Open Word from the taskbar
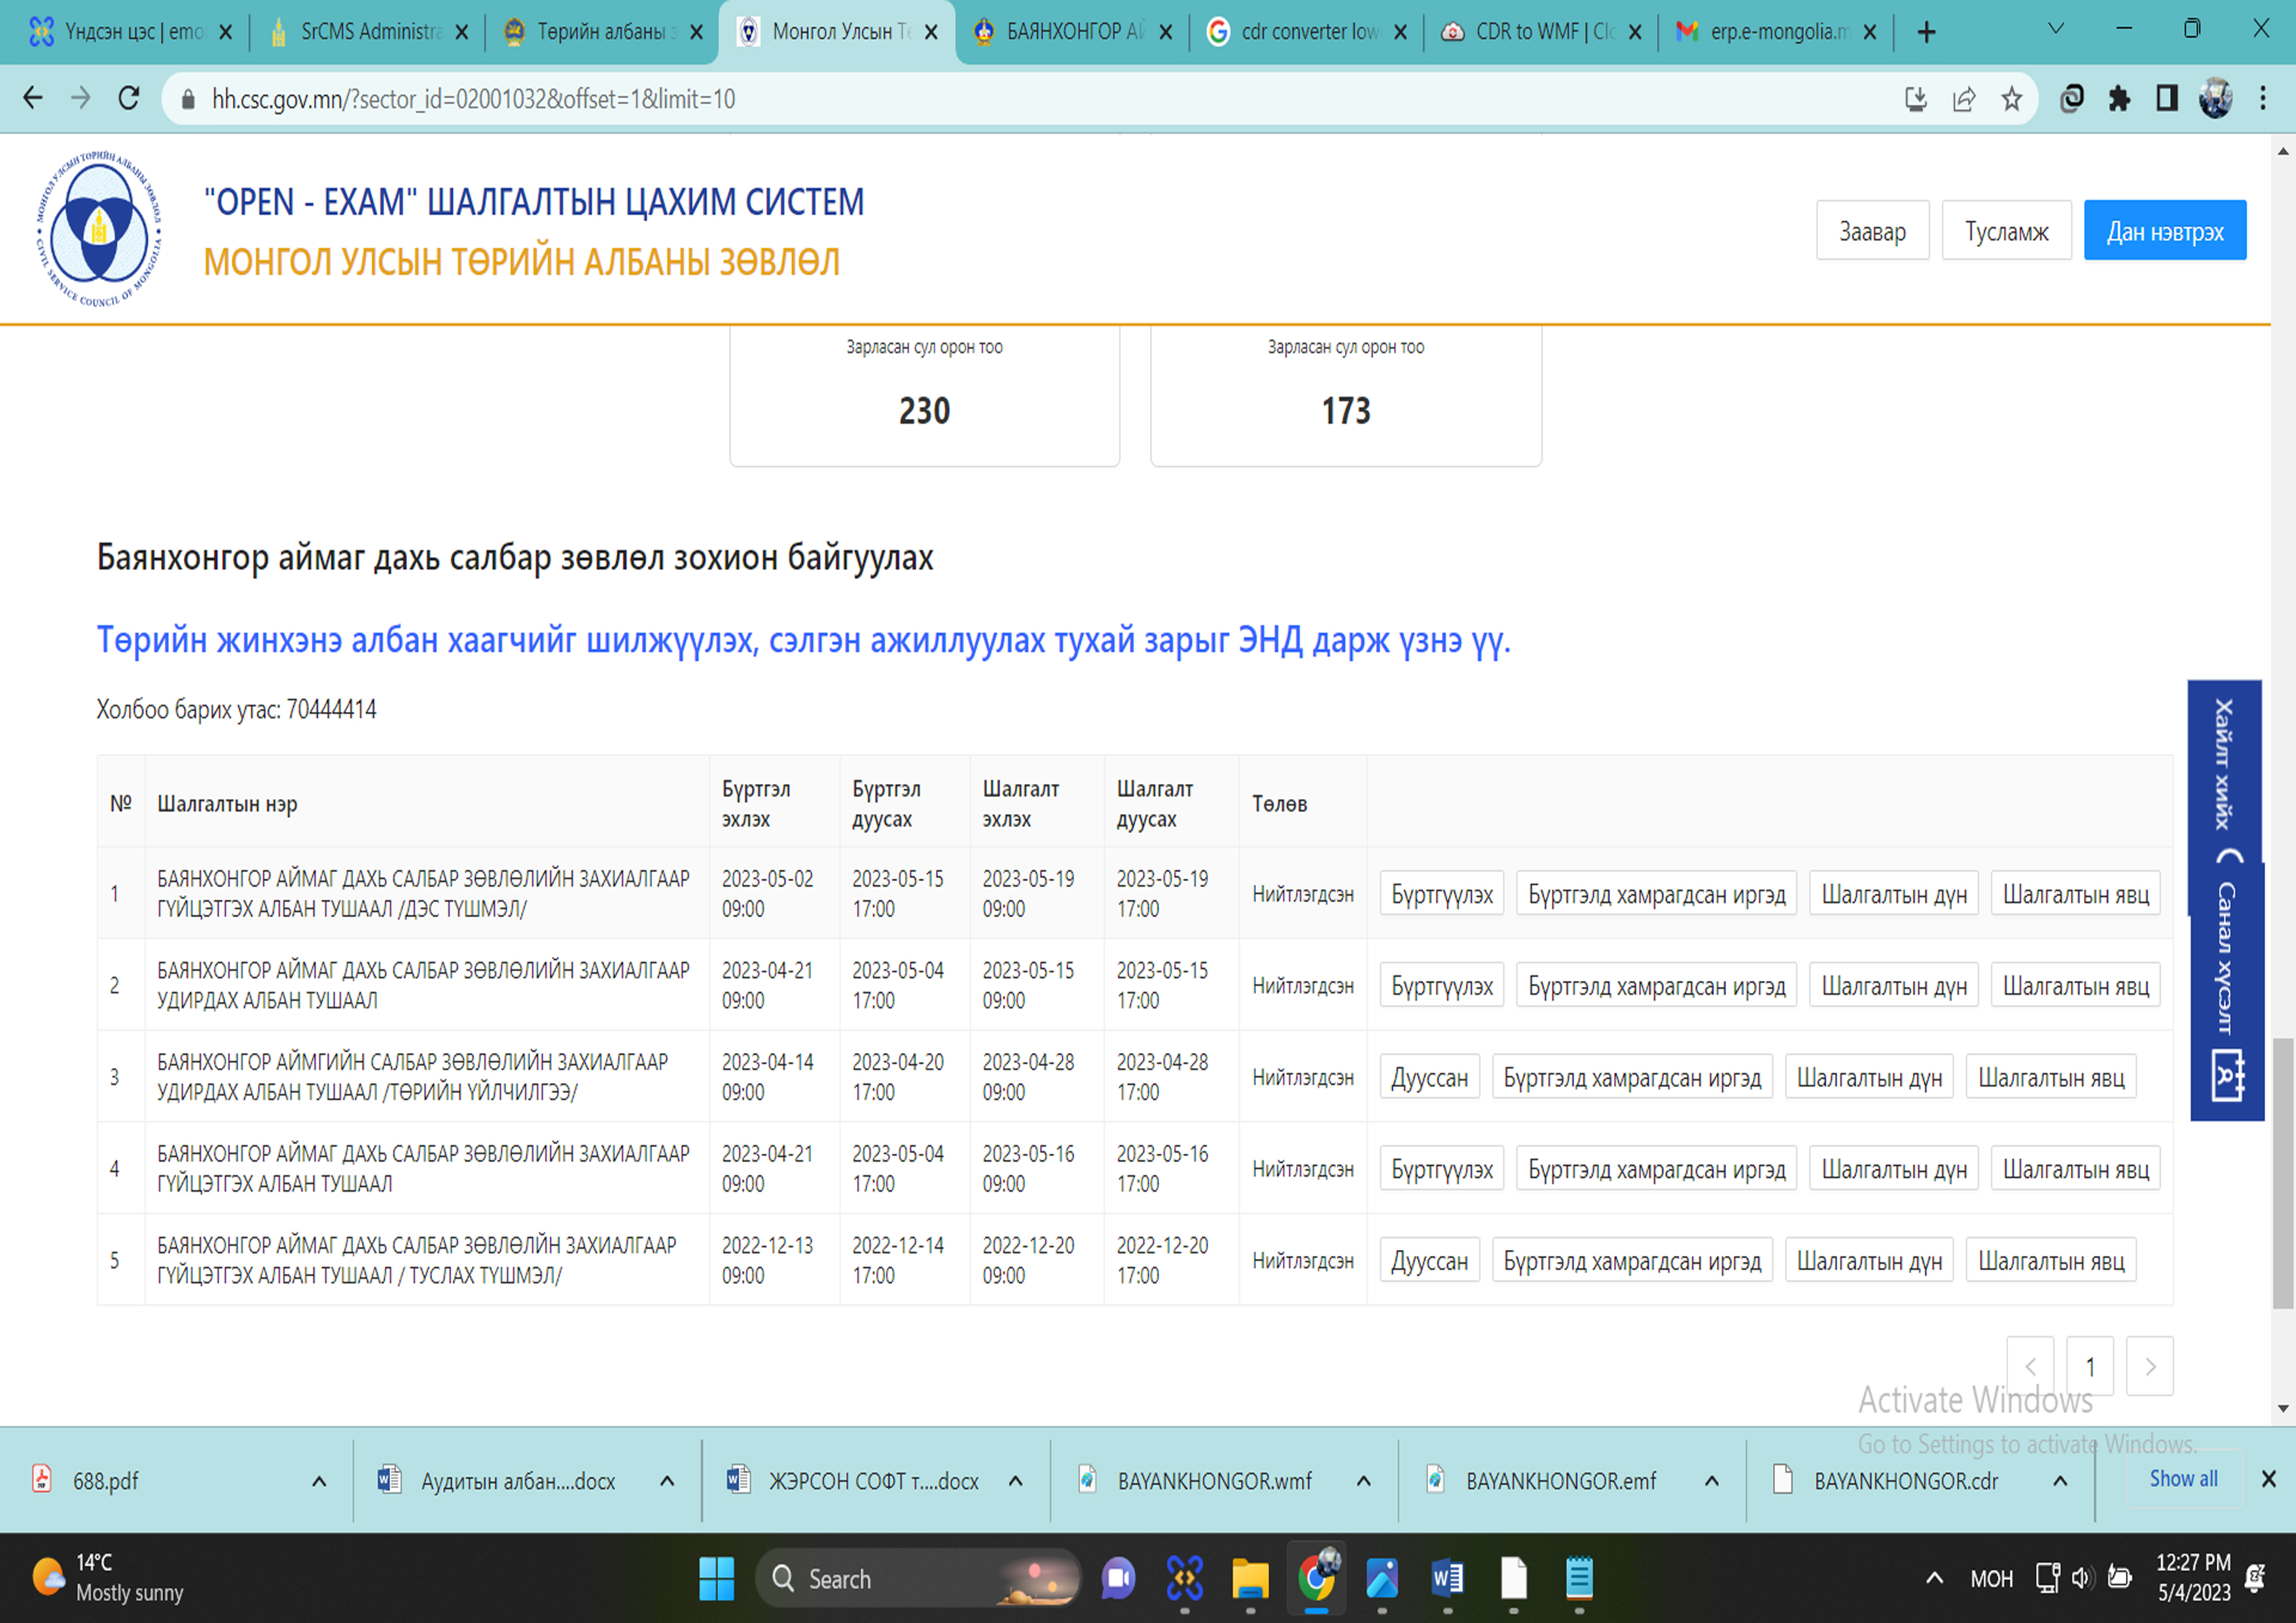 (x=1447, y=1579)
